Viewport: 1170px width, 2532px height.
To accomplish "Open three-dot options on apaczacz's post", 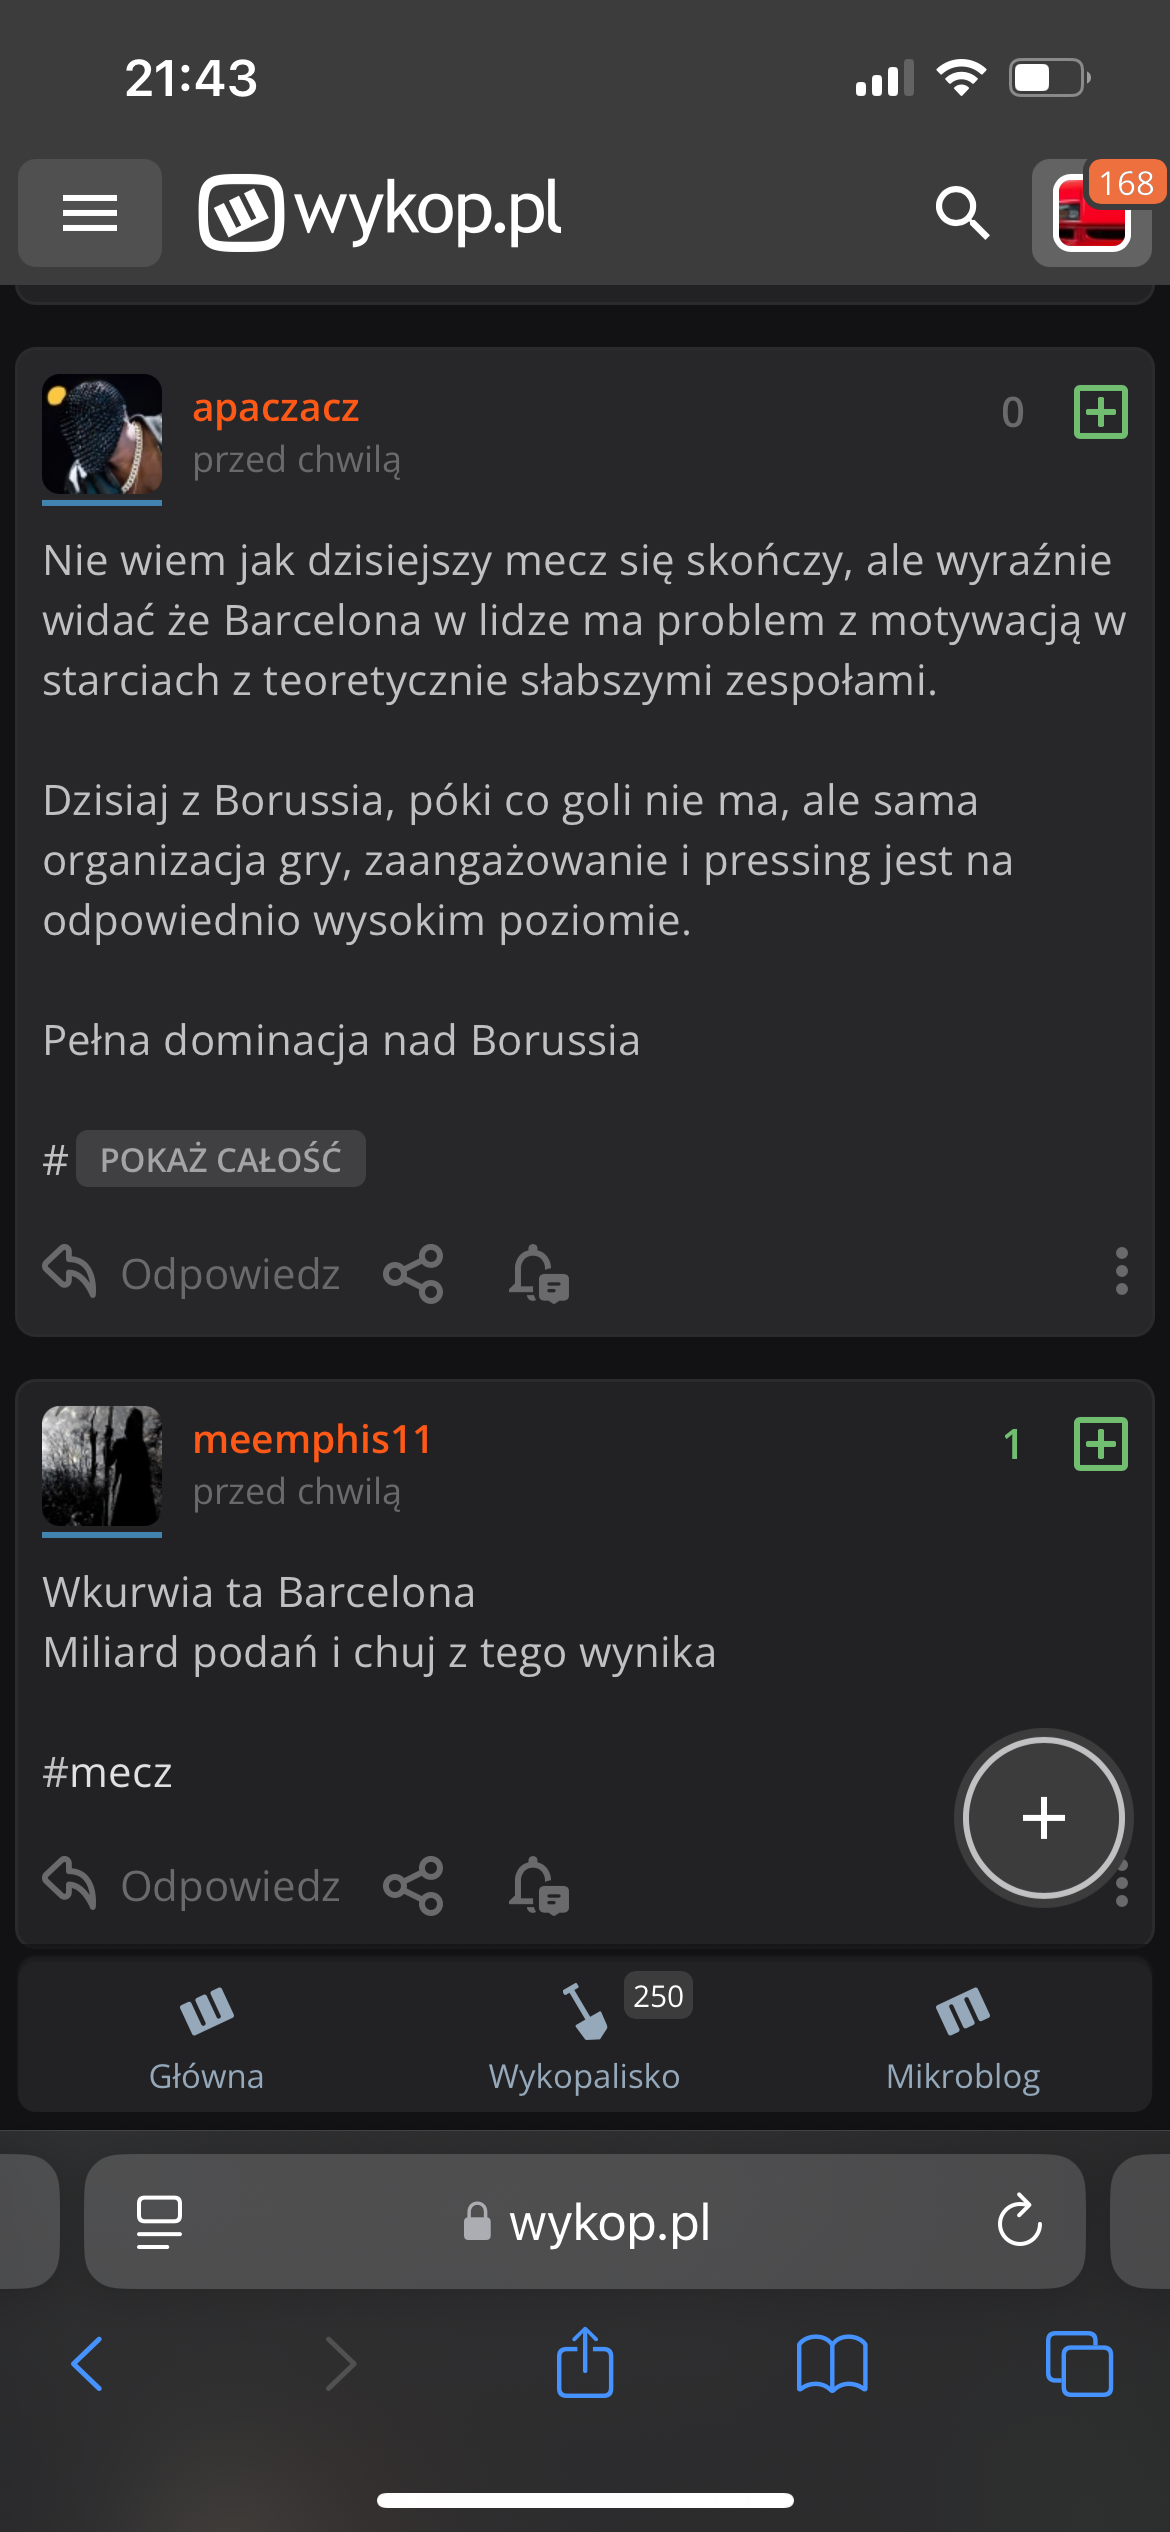I will [x=1122, y=1271].
